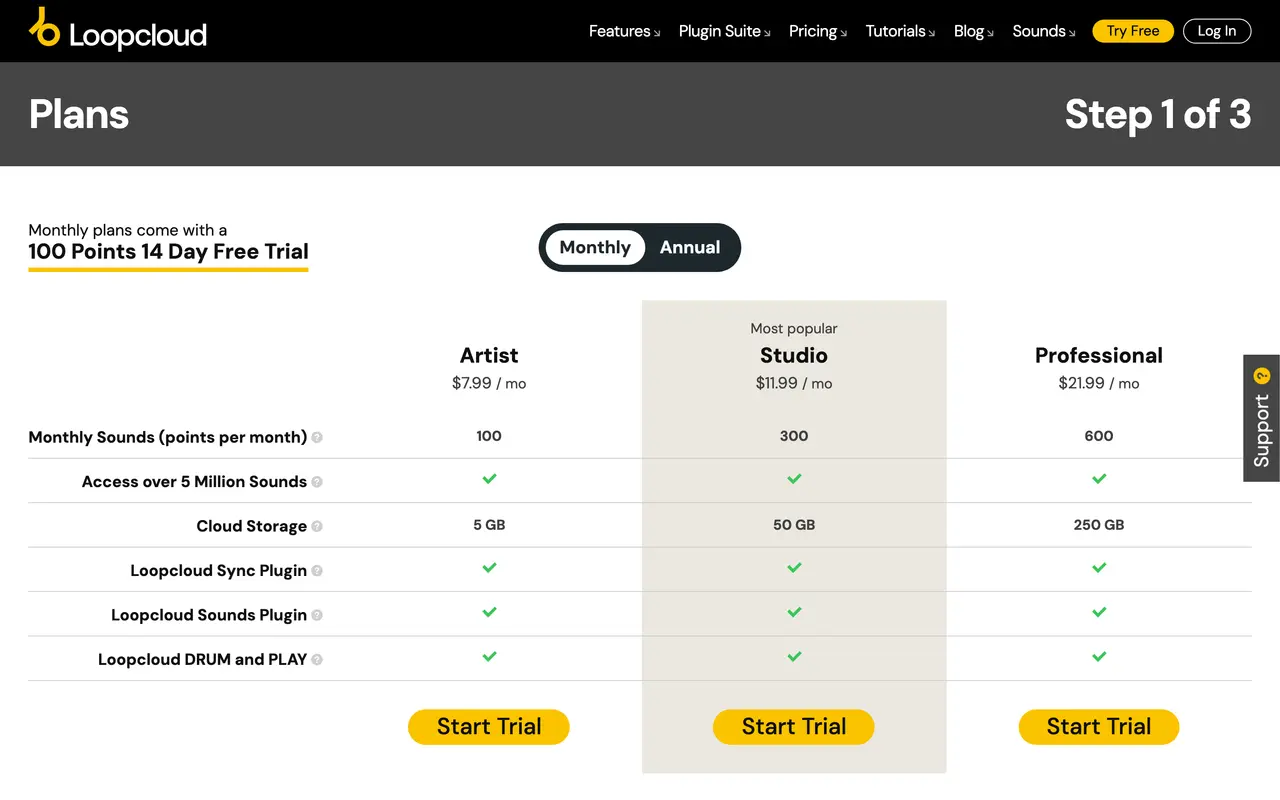The image size is (1280, 800).
Task: Click the Professional plan heading
Action: (x=1099, y=355)
